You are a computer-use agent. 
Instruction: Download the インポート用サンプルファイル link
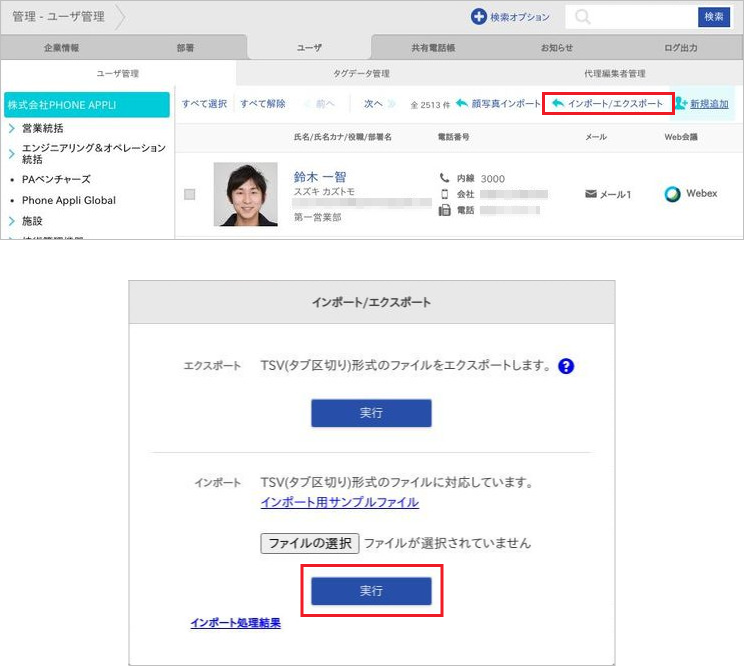339,502
